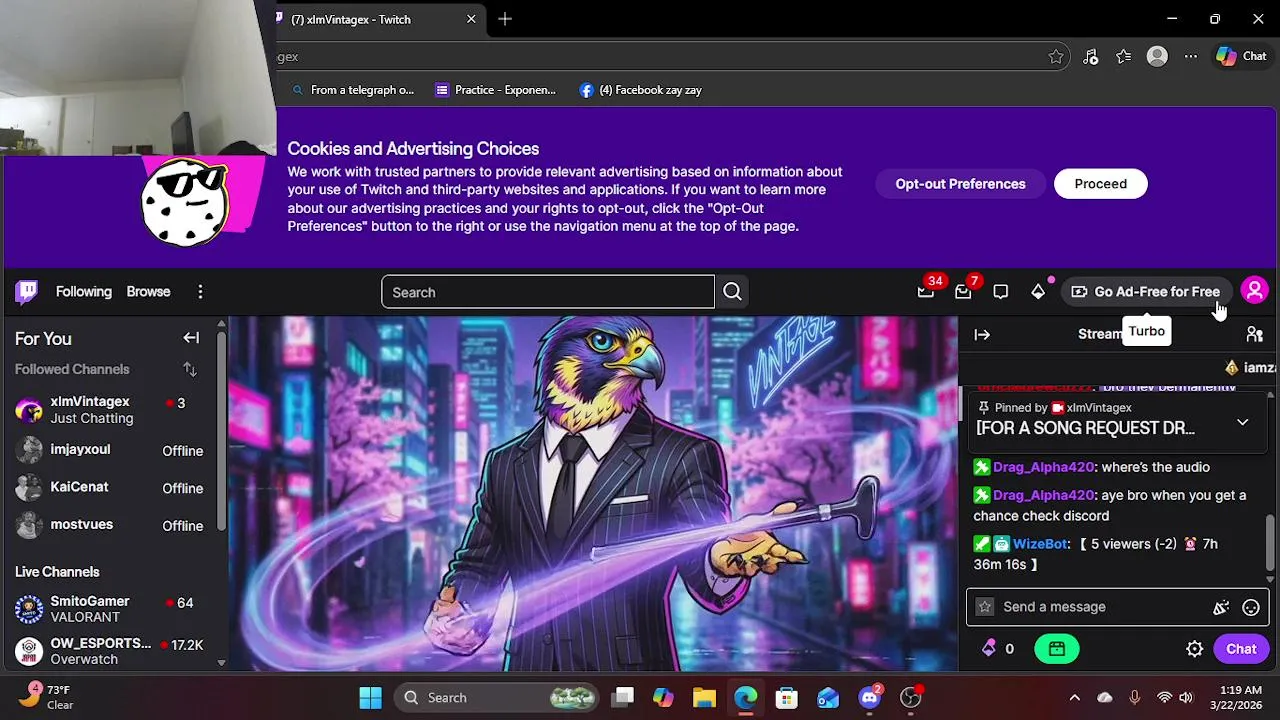
Task: Open browser Favorites list icon
Action: [x=1124, y=57]
